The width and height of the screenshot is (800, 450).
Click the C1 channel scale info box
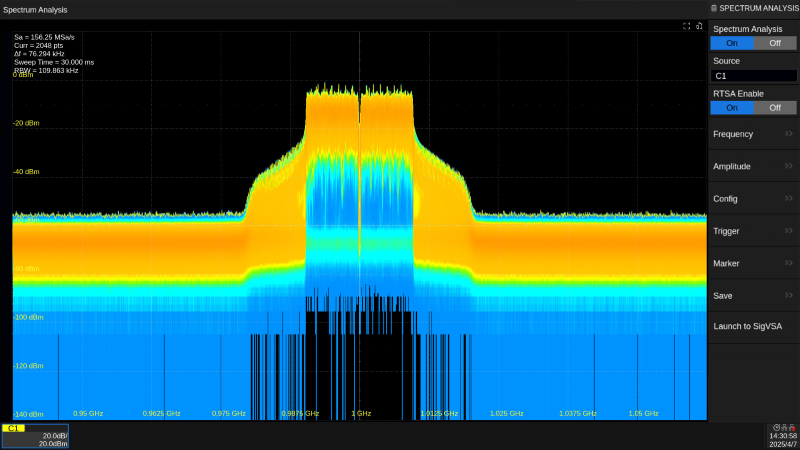[40, 440]
